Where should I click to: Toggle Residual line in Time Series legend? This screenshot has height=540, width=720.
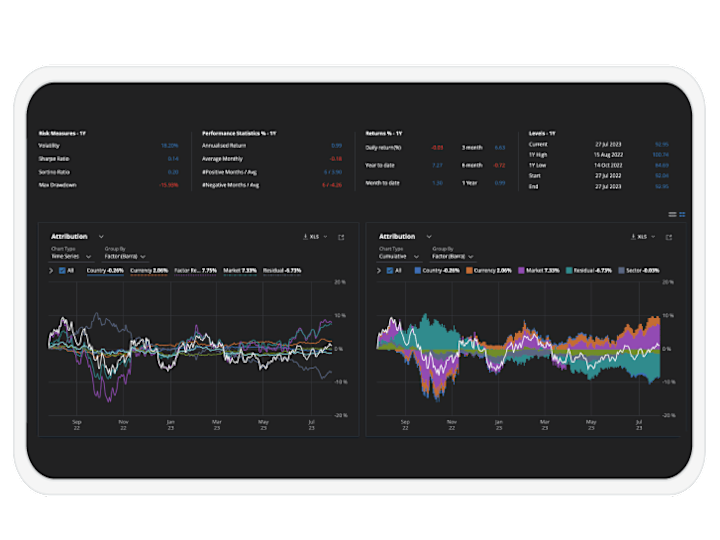click(282, 271)
